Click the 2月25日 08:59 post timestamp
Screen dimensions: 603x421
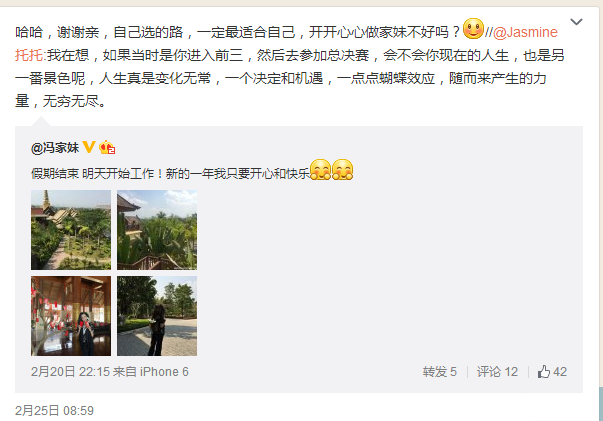[54, 411]
